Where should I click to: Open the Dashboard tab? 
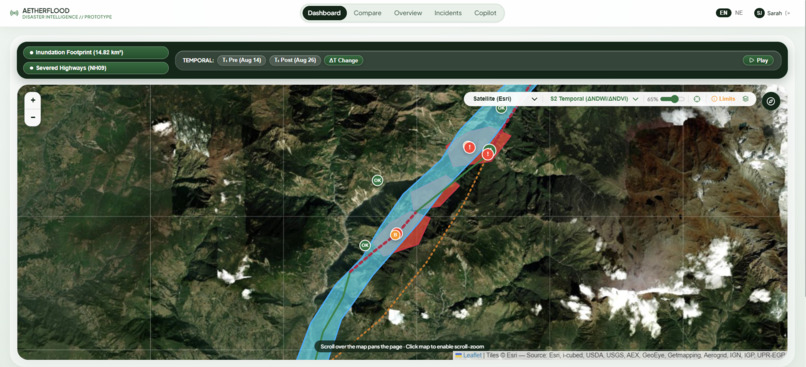[x=324, y=13]
